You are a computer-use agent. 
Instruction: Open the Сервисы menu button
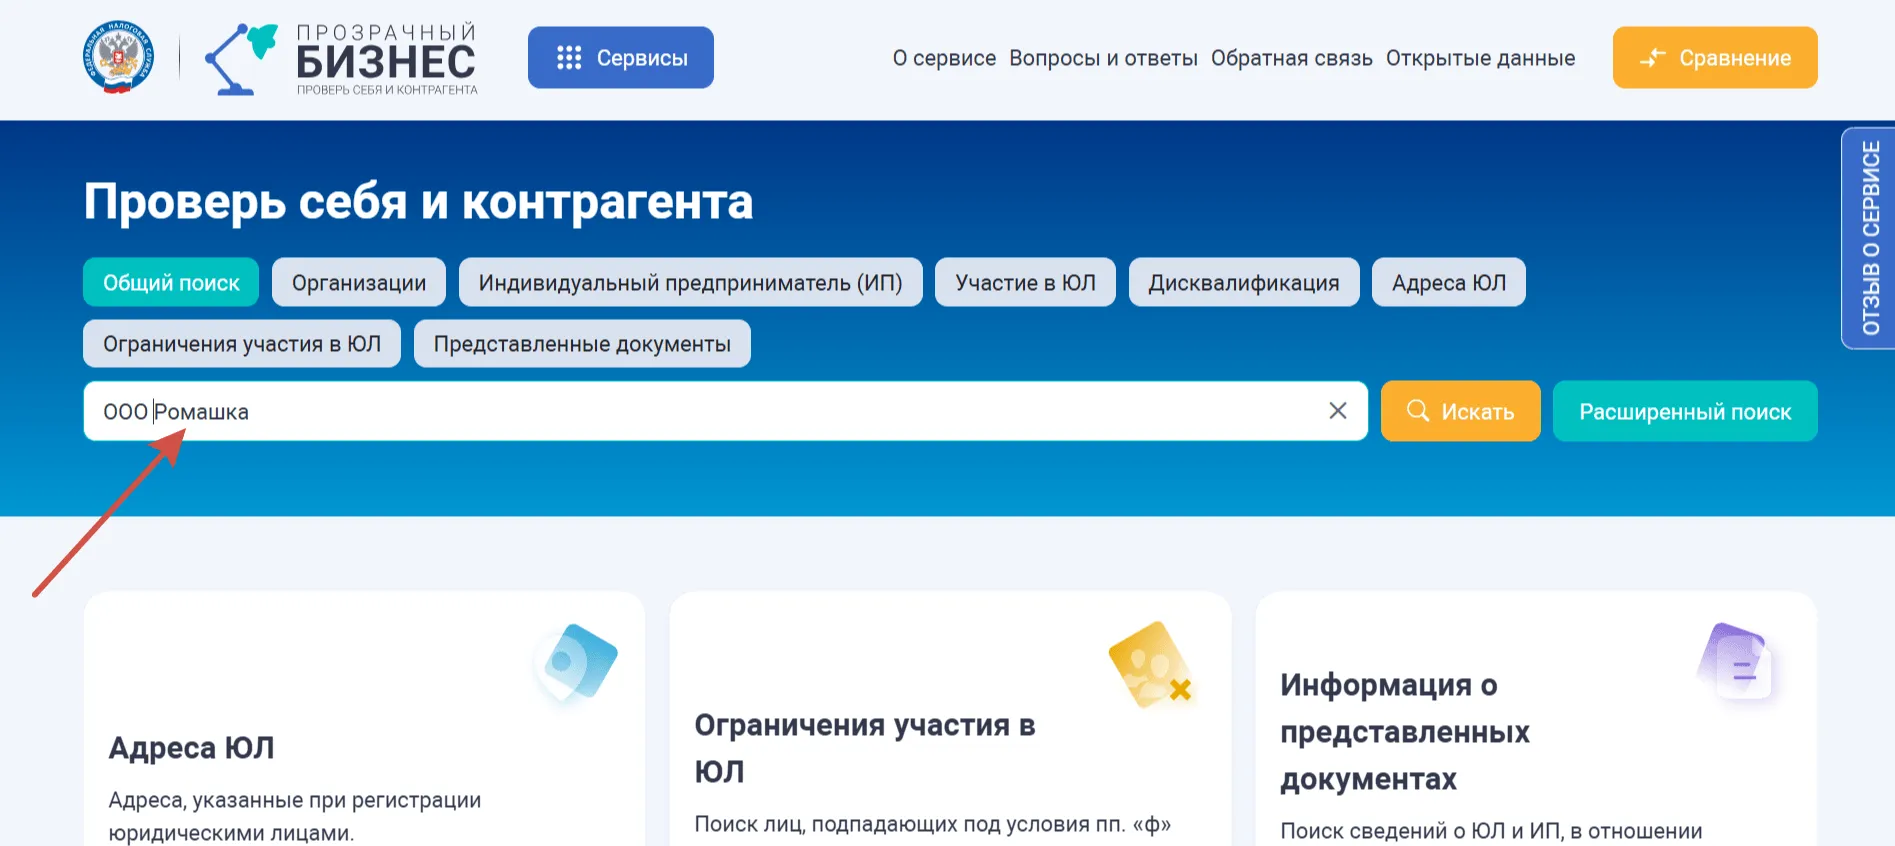[621, 58]
